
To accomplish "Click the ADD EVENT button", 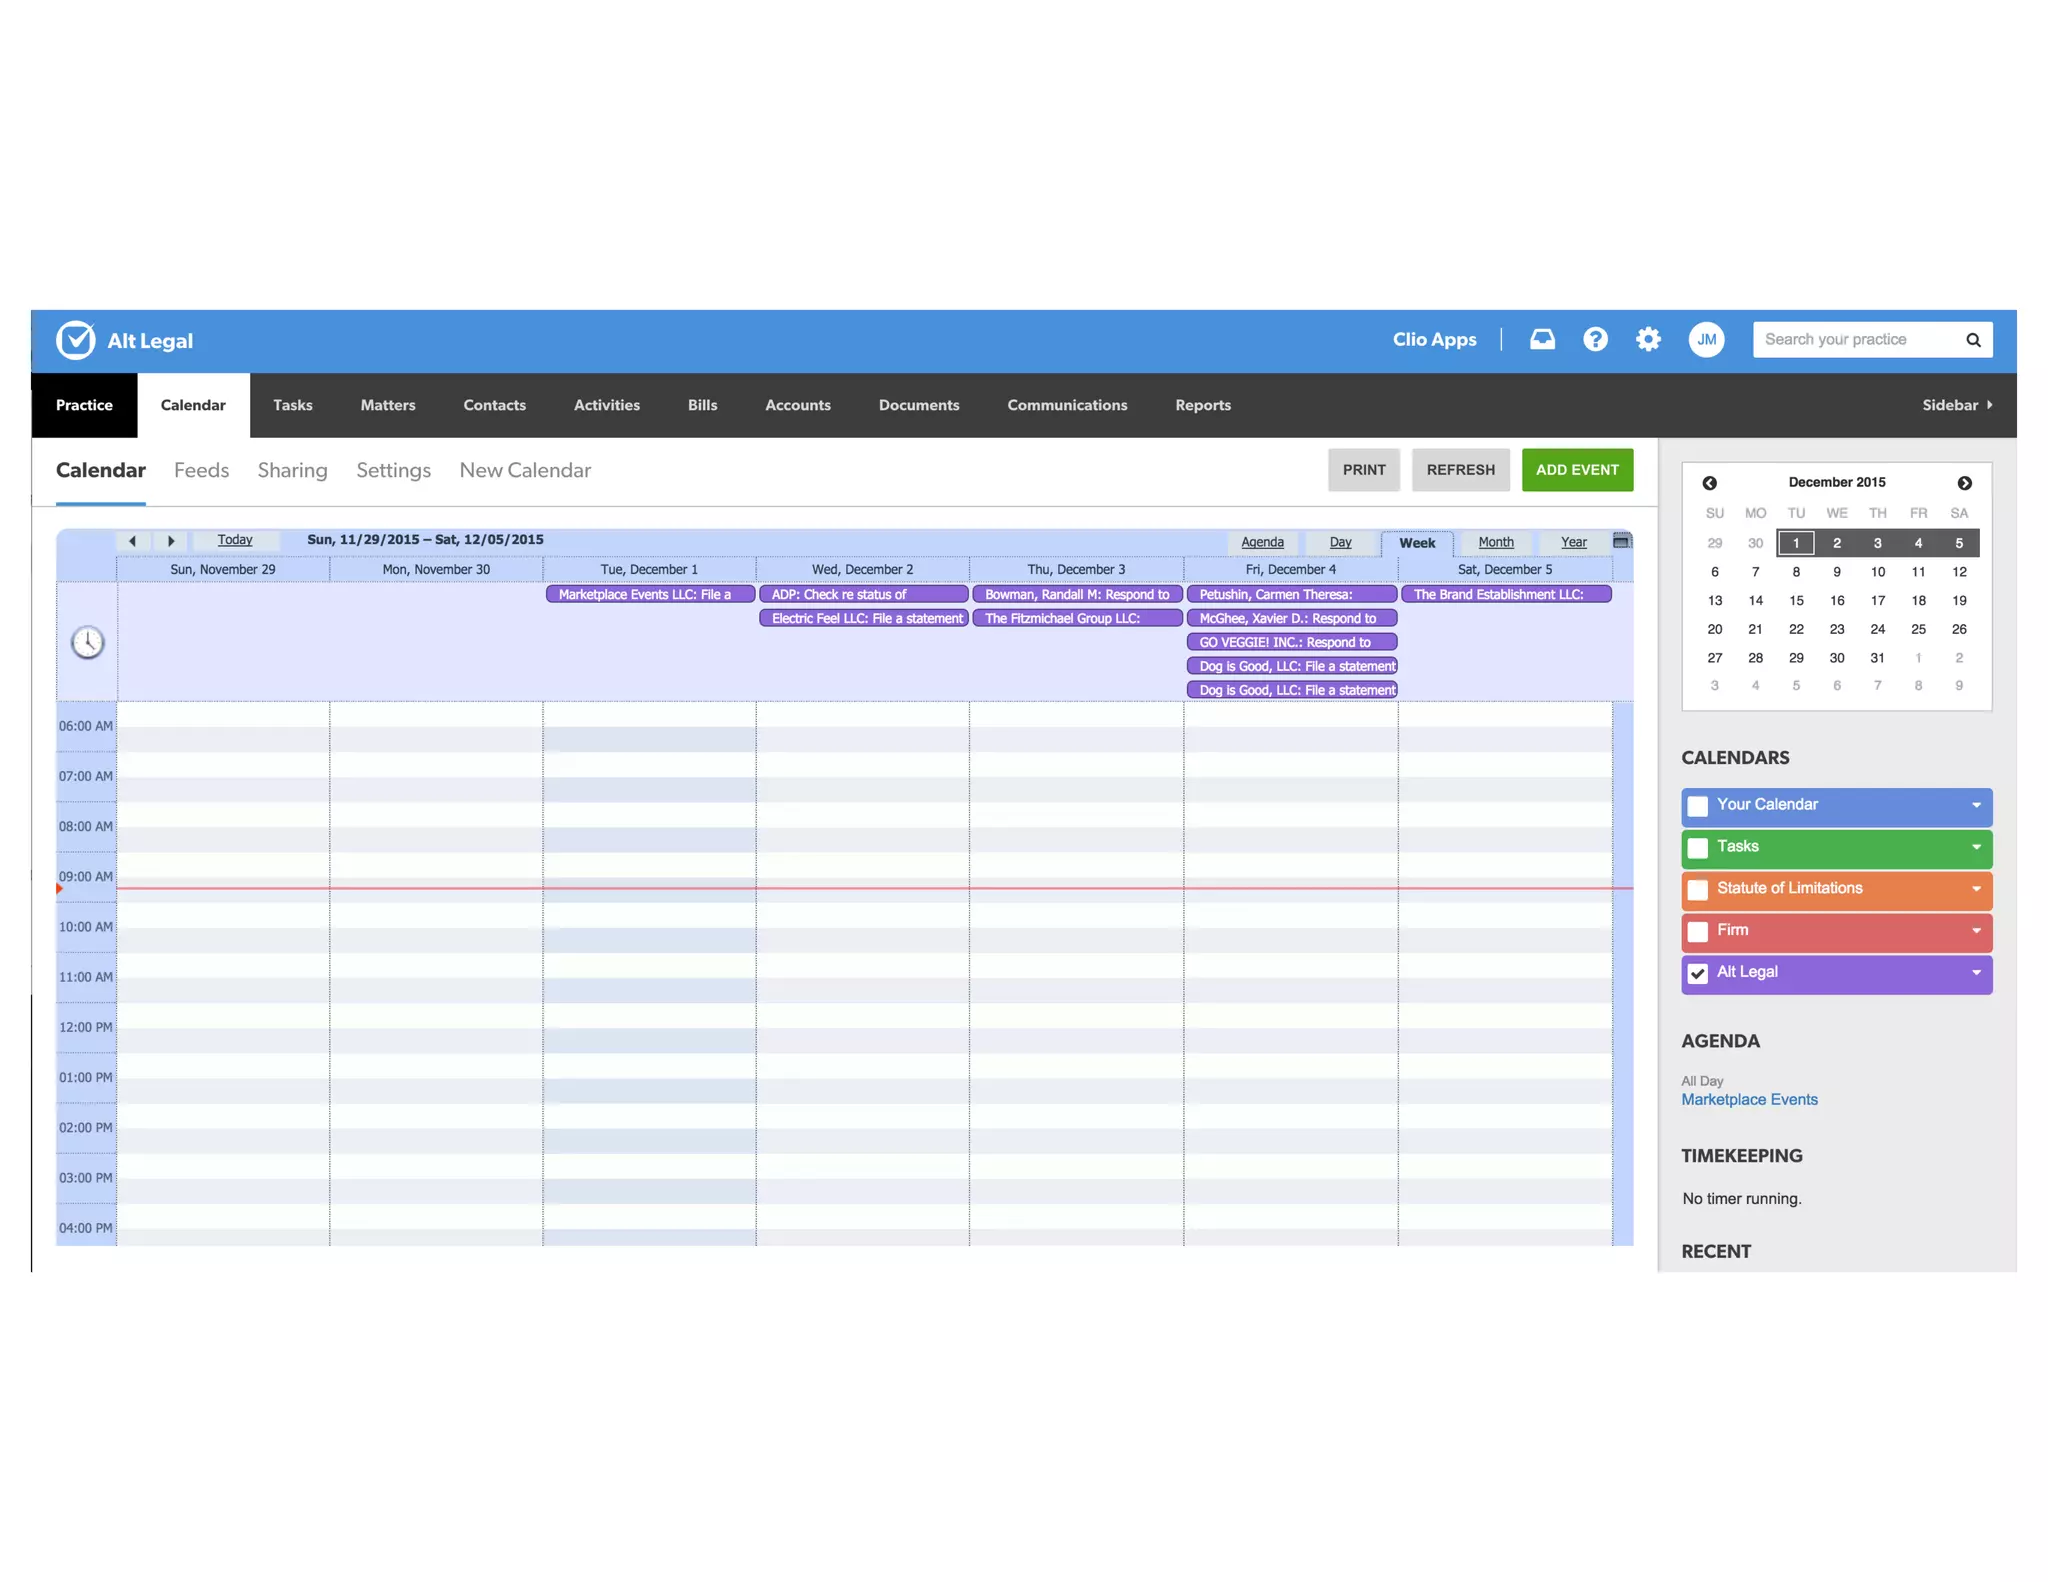I will [x=1577, y=470].
